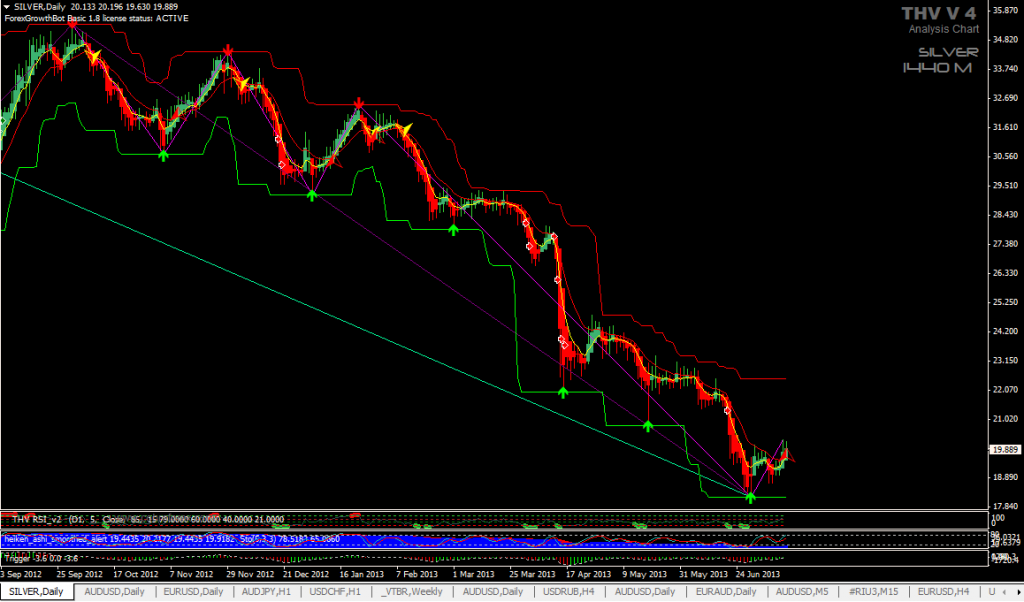
Task: Open the EURAUD,Daily chart tab
Action: coord(726,592)
